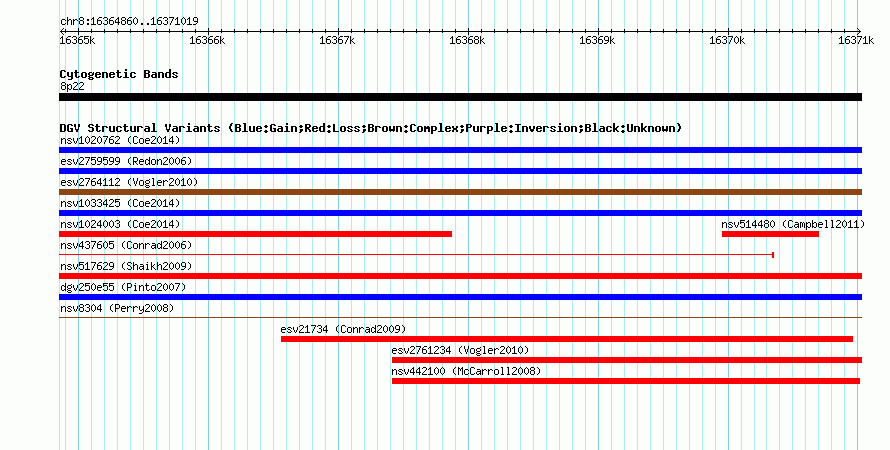This screenshot has height=450, width=890.
Task: Select the red esv2761234 loss bar
Action: point(627,360)
